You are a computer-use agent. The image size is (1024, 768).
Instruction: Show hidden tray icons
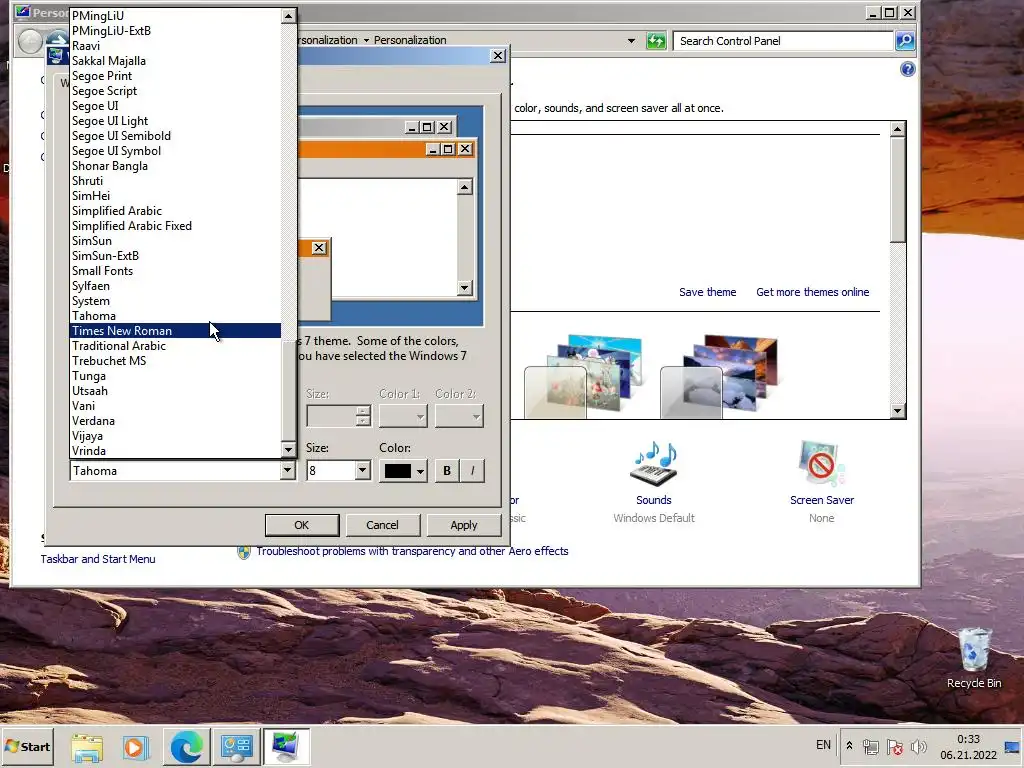tap(849, 745)
